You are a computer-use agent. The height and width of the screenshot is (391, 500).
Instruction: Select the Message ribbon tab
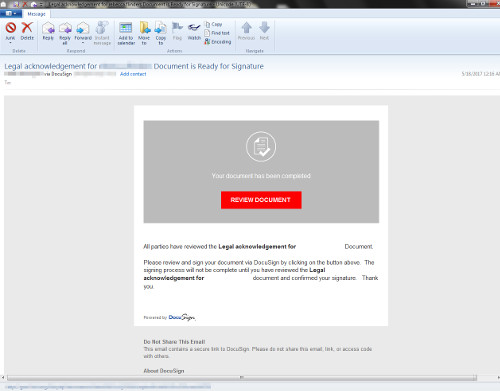click(x=36, y=14)
